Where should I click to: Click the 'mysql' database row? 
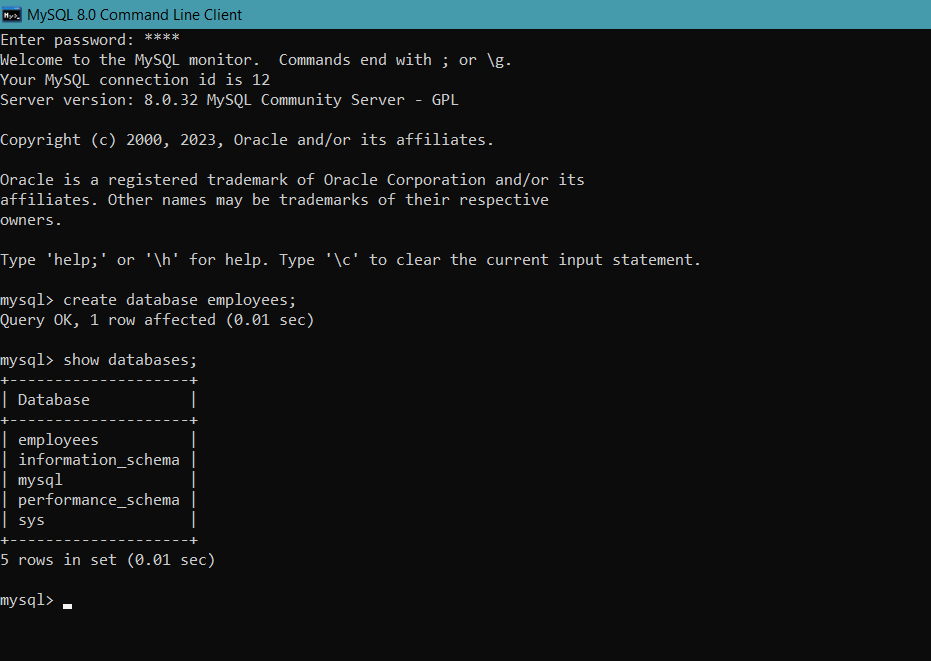[x=99, y=480]
